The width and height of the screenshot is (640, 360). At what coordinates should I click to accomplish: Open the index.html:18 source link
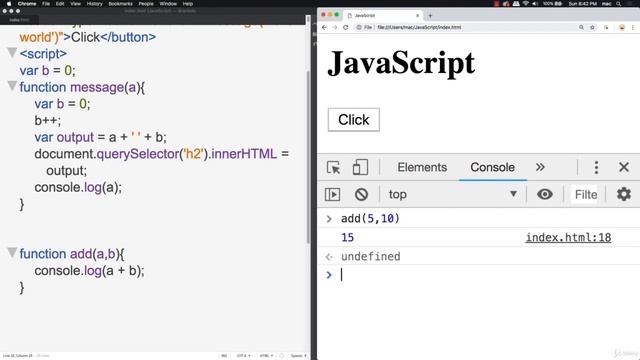coord(568,238)
